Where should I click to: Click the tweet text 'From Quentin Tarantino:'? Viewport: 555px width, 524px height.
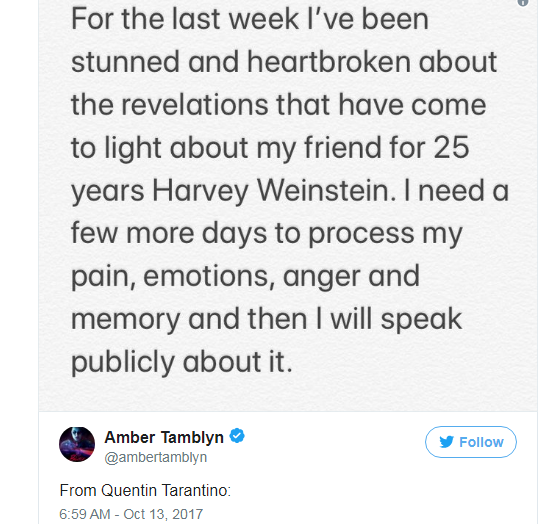tap(145, 491)
